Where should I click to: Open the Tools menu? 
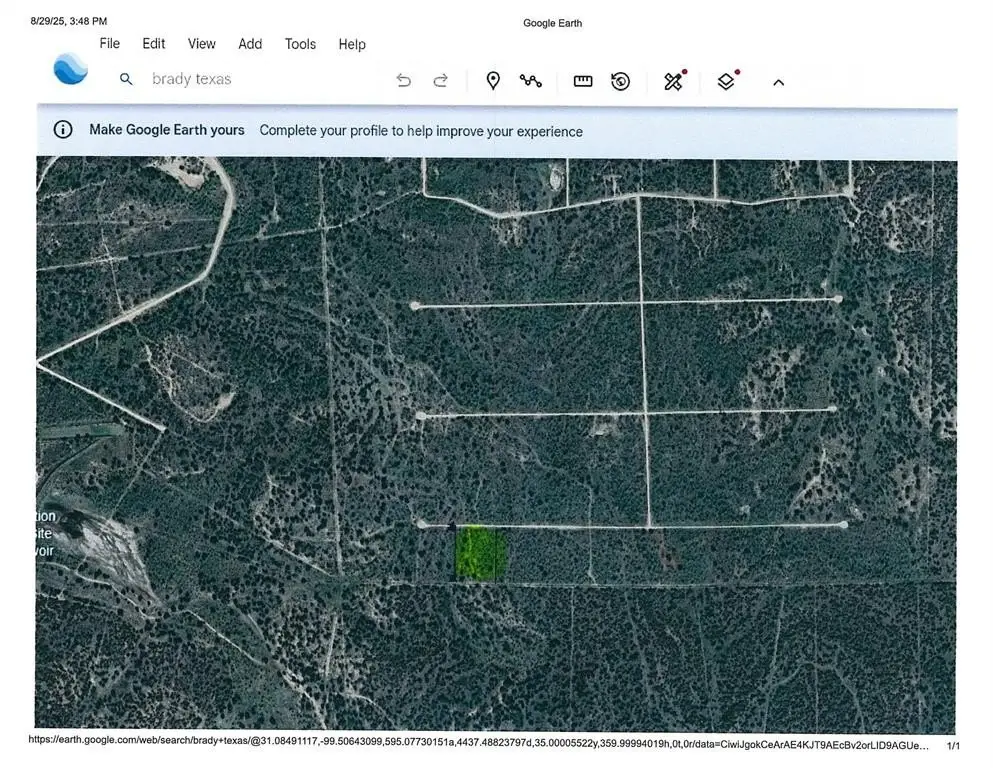(x=300, y=44)
